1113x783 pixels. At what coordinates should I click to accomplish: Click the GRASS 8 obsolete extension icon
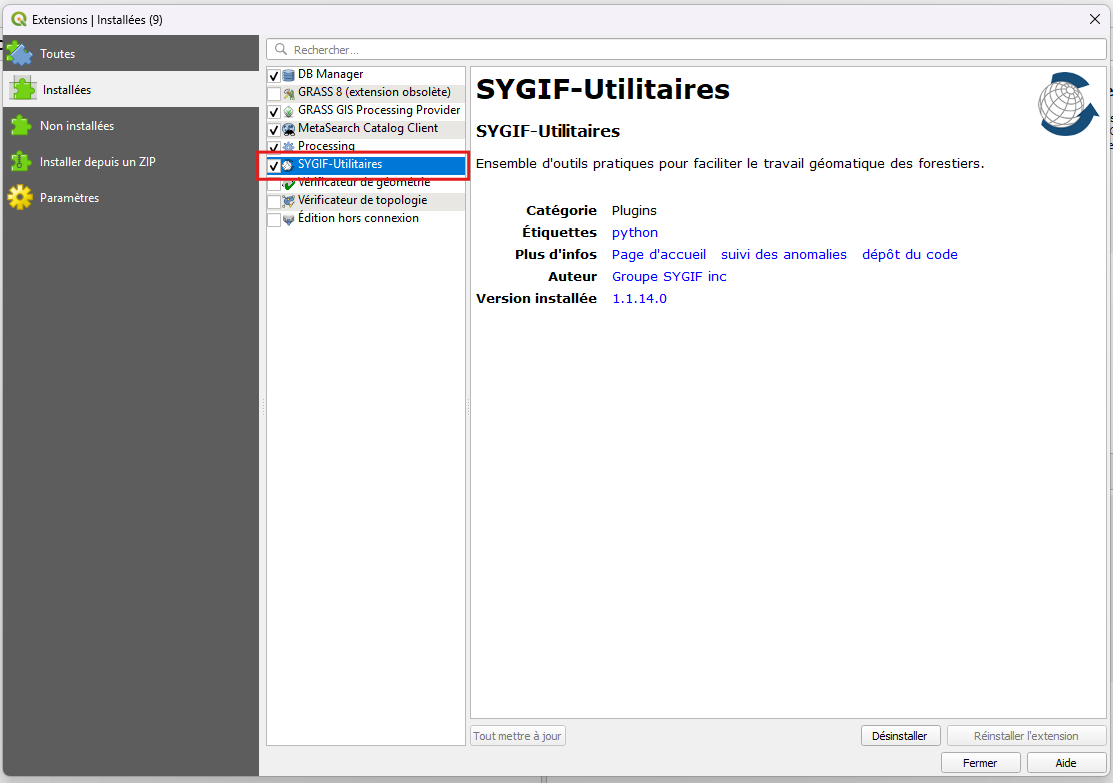289,93
